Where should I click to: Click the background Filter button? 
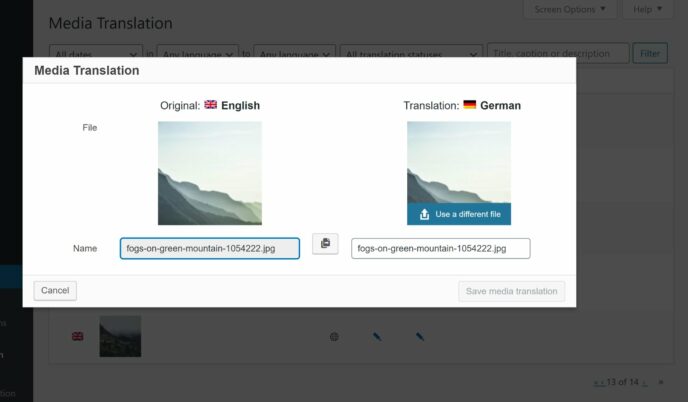coord(650,53)
